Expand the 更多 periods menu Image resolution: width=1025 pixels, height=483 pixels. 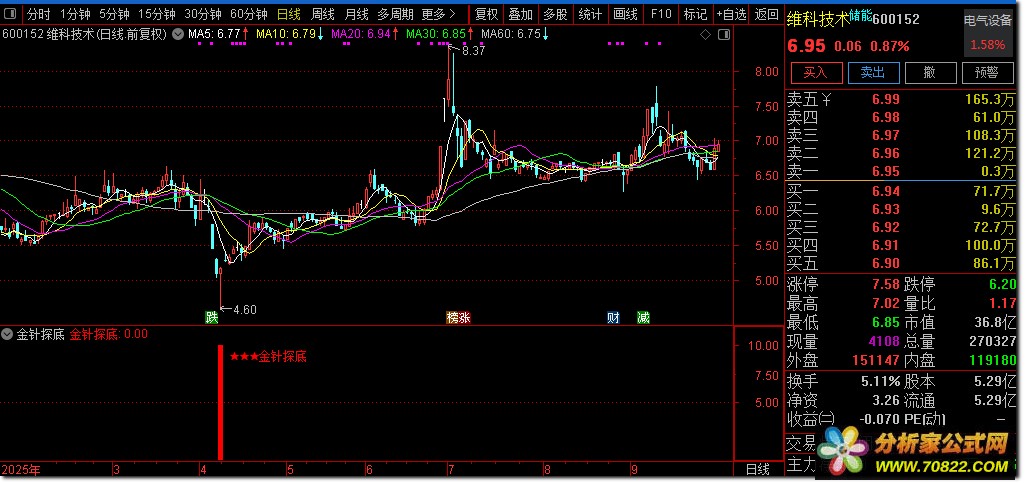(x=439, y=15)
